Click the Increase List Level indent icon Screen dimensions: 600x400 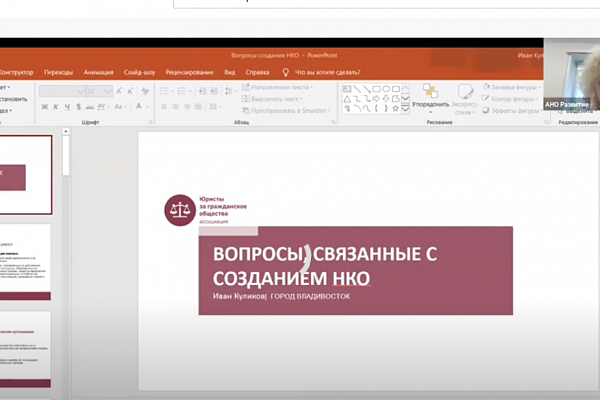[214, 91]
